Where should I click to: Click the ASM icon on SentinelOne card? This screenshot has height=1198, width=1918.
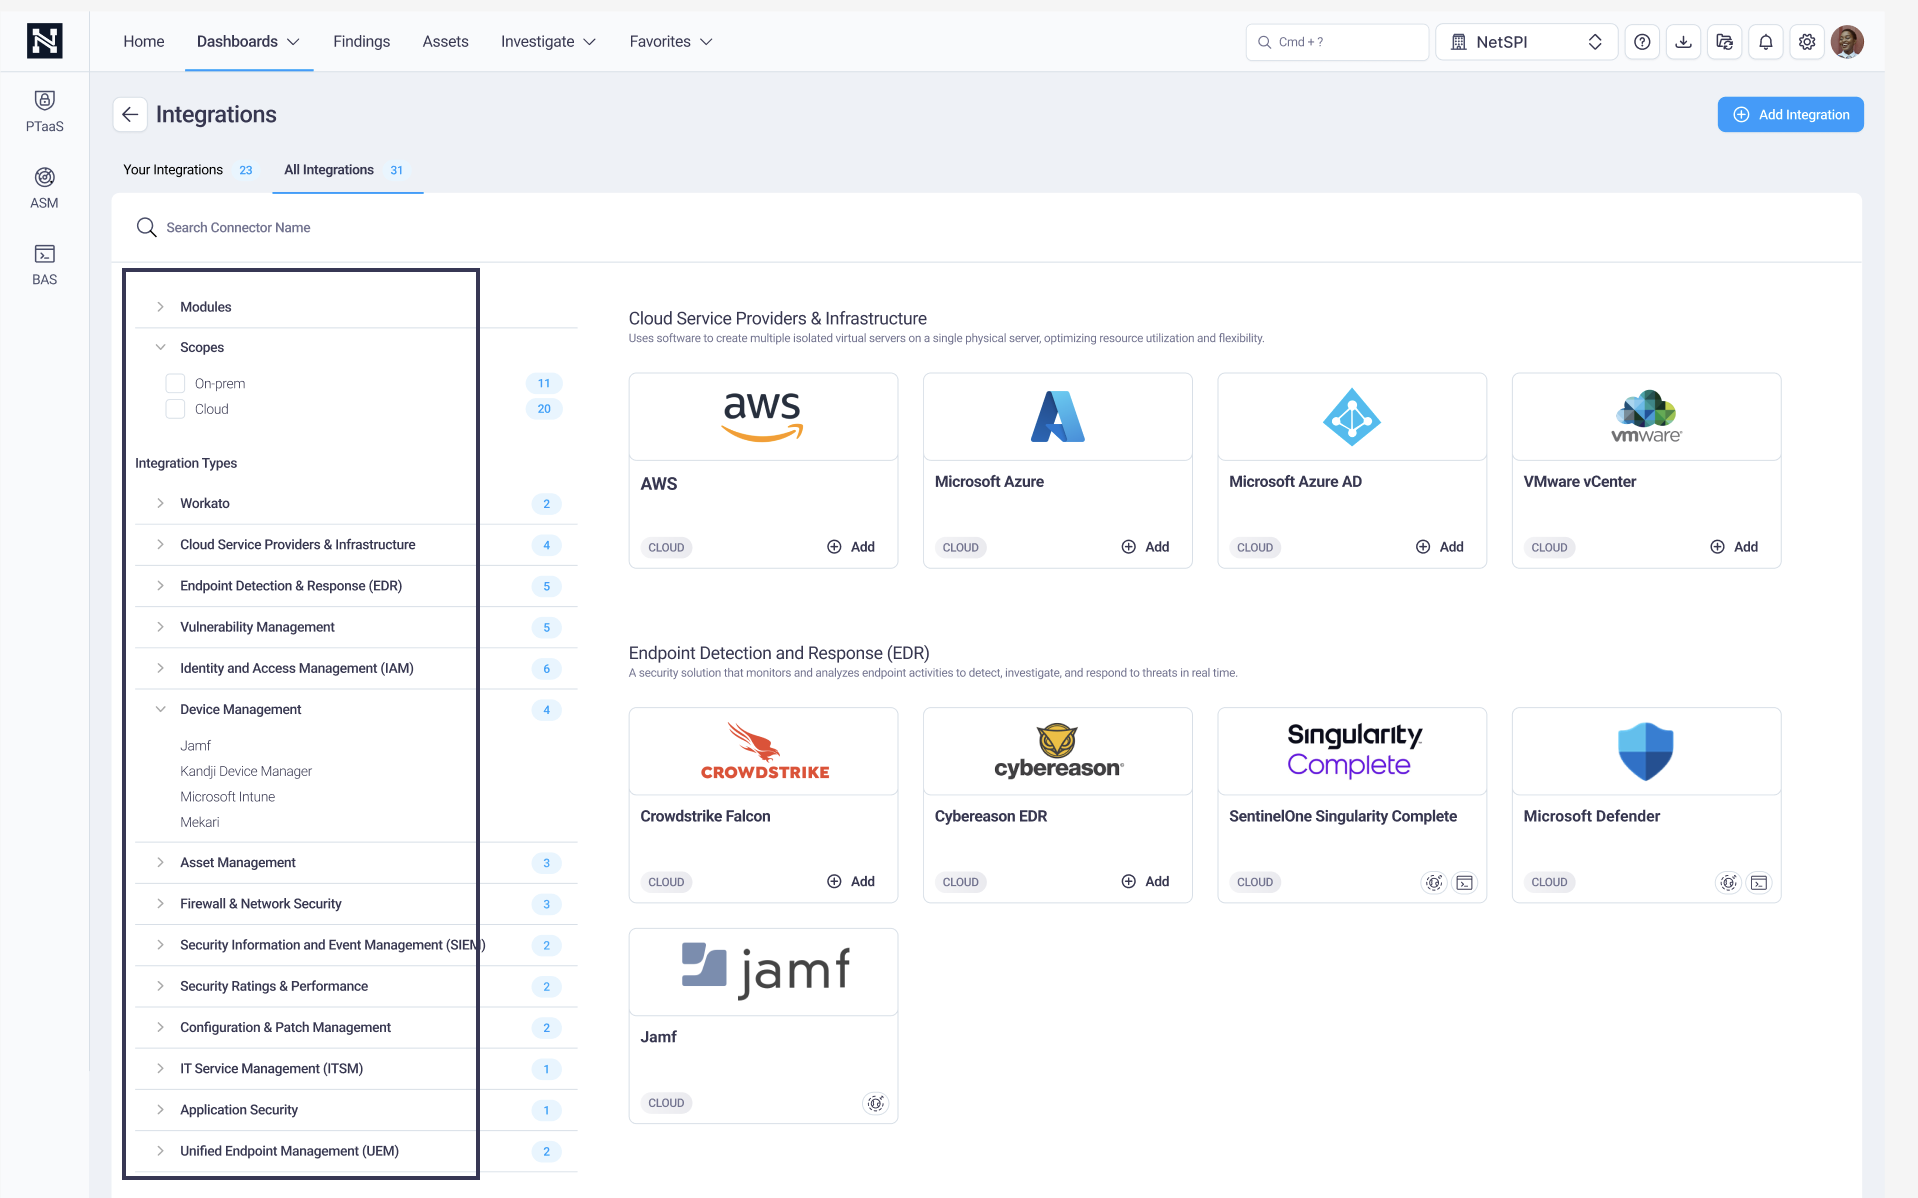(1434, 882)
